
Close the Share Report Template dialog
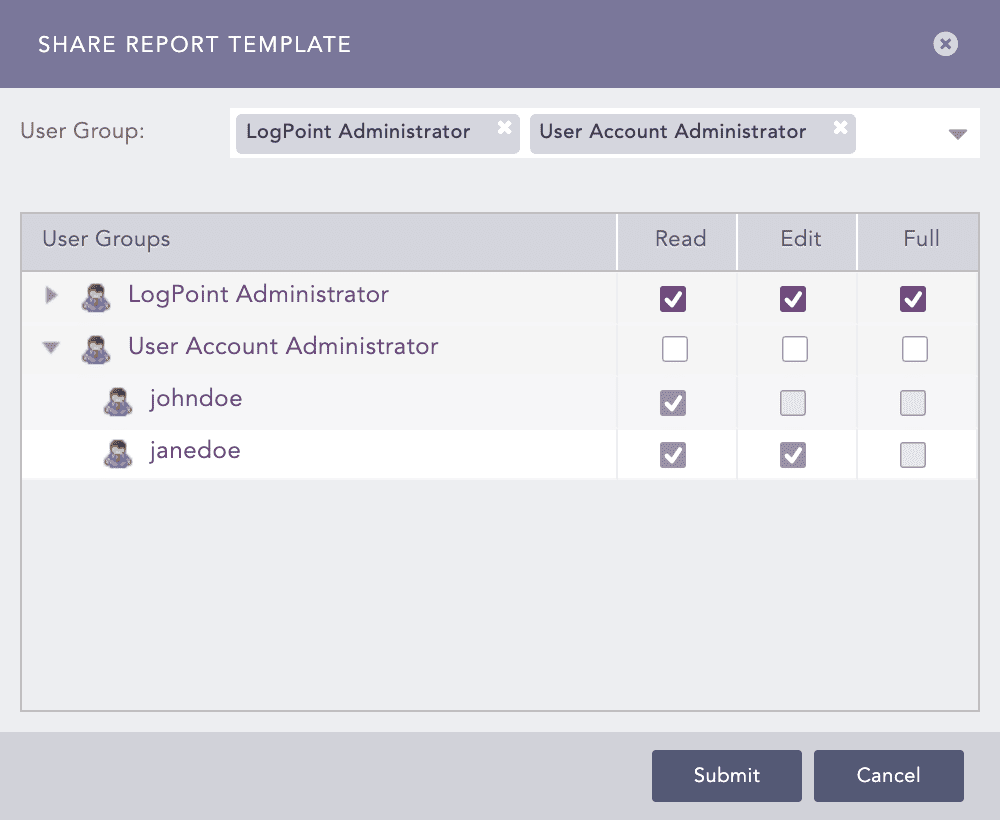pyautogui.click(x=944, y=43)
